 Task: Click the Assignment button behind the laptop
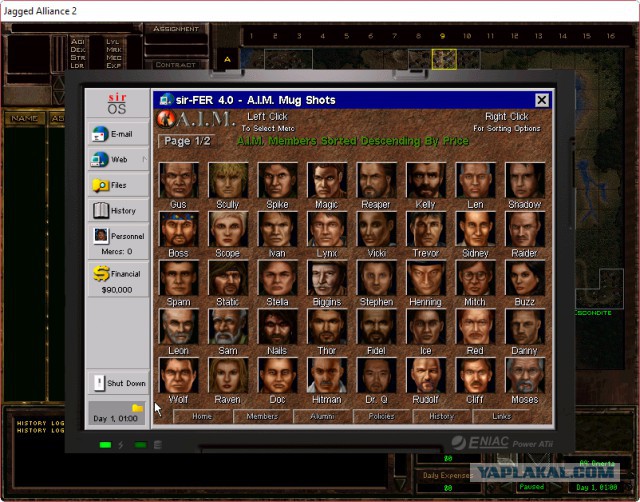pos(176,29)
